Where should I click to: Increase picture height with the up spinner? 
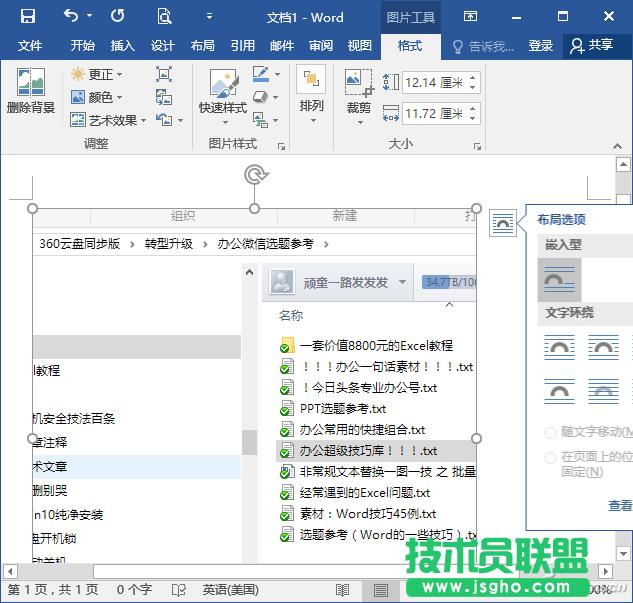472,78
